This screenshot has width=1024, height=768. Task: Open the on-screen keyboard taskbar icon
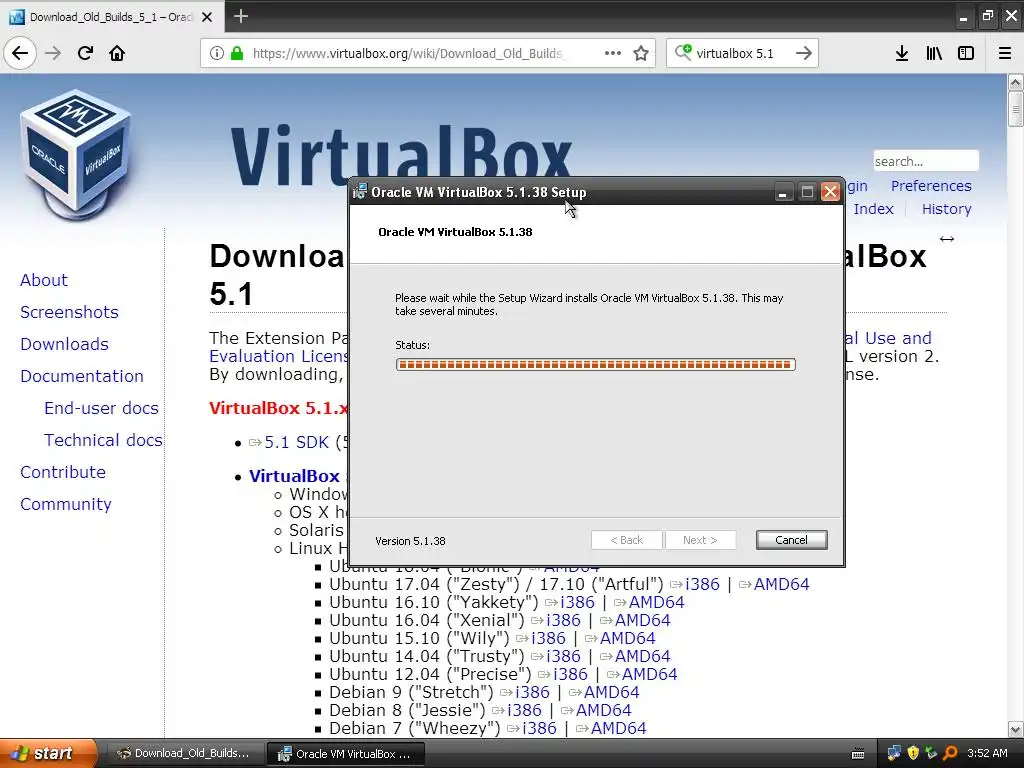(x=858, y=754)
